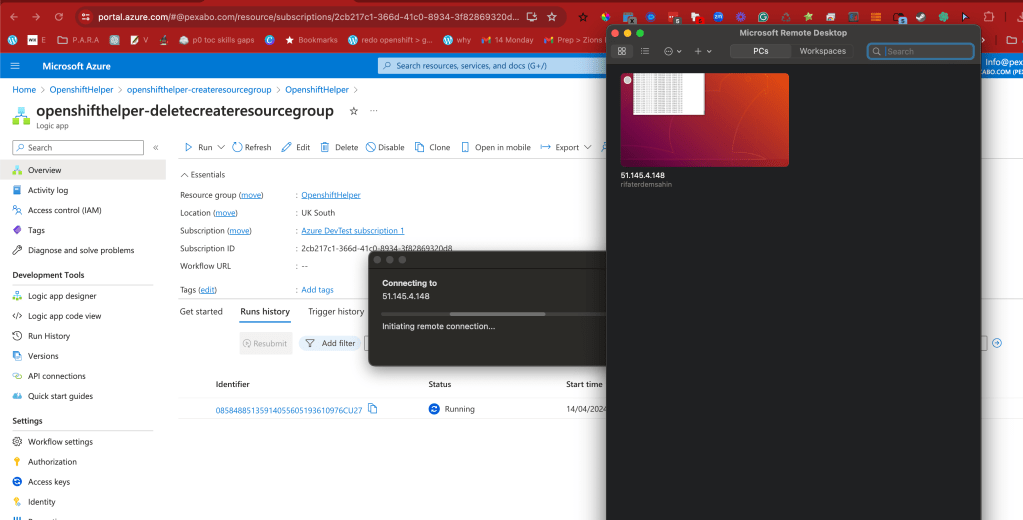This screenshot has height=520, width=1023.
Task: Open openshifthelper-createresourcegroup in the breadcrumb
Action: 199,90
